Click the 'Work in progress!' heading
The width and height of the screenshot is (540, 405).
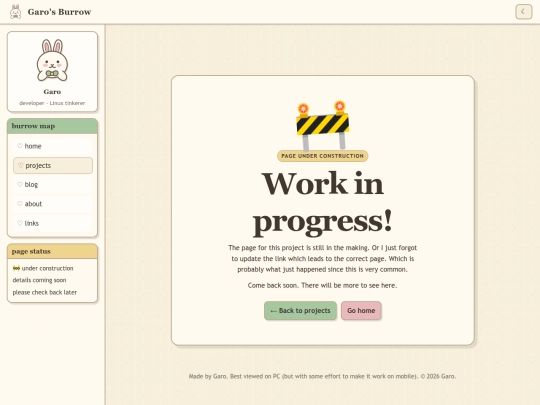click(322, 203)
